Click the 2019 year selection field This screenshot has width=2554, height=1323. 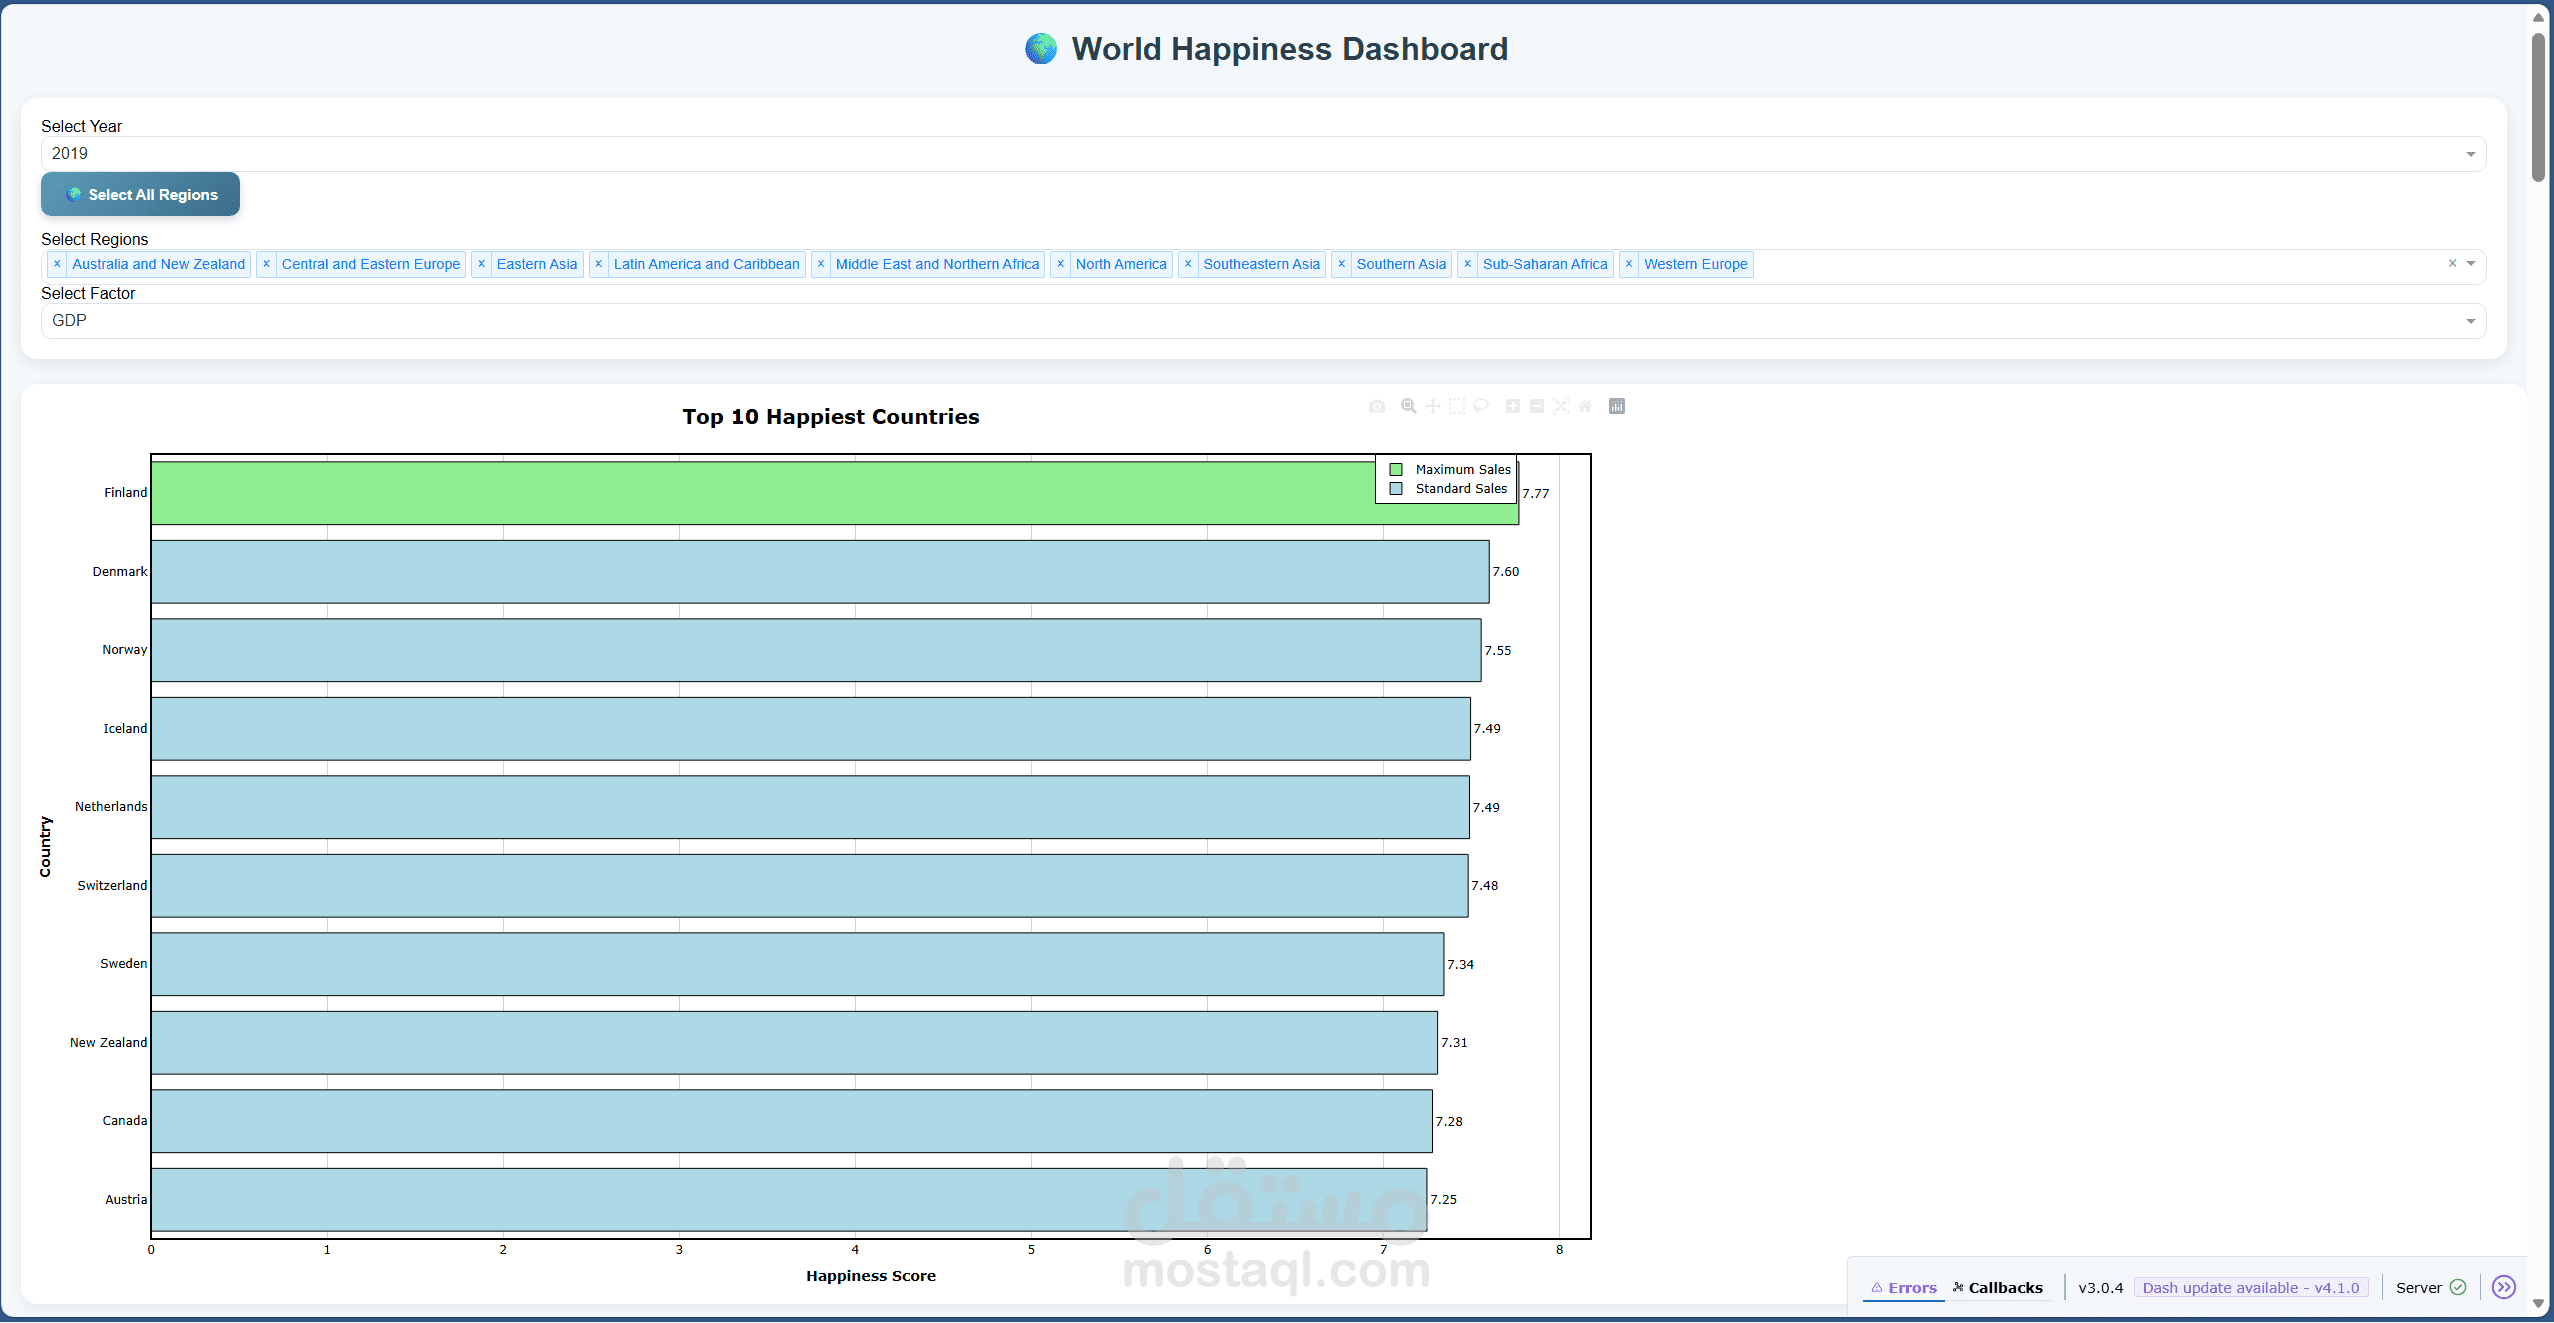(1263, 154)
